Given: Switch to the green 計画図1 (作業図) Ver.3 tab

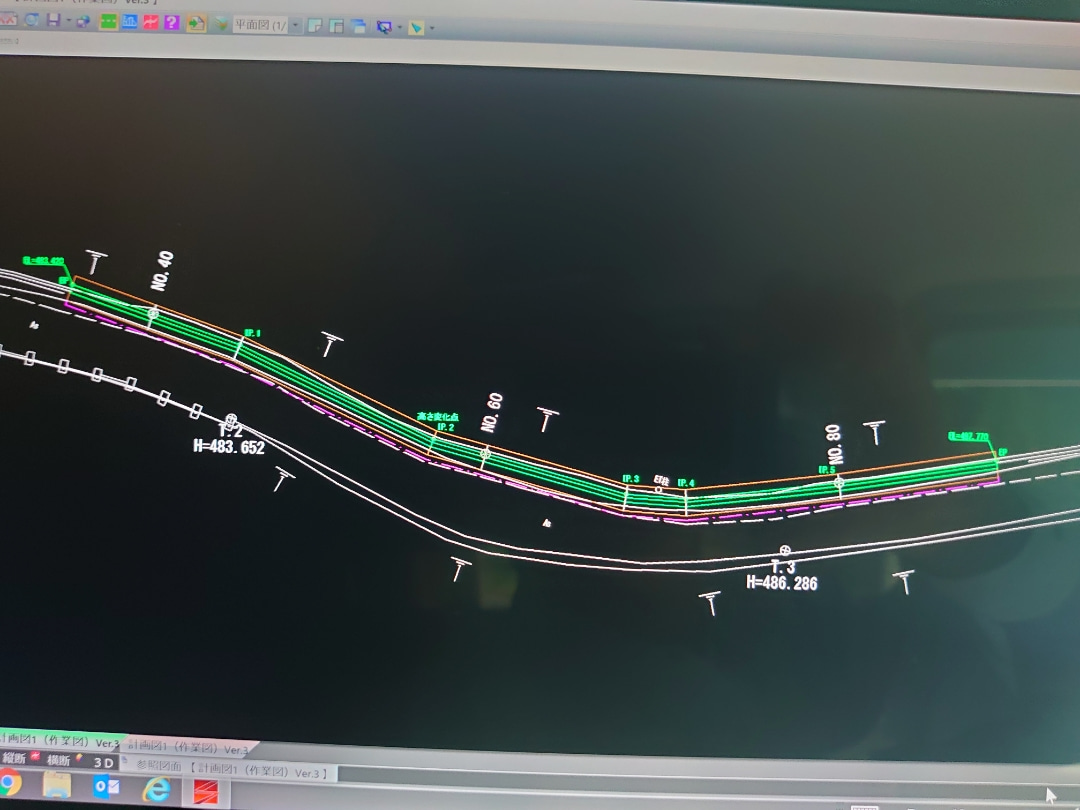Looking at the screenshot, I should [61, 741].
